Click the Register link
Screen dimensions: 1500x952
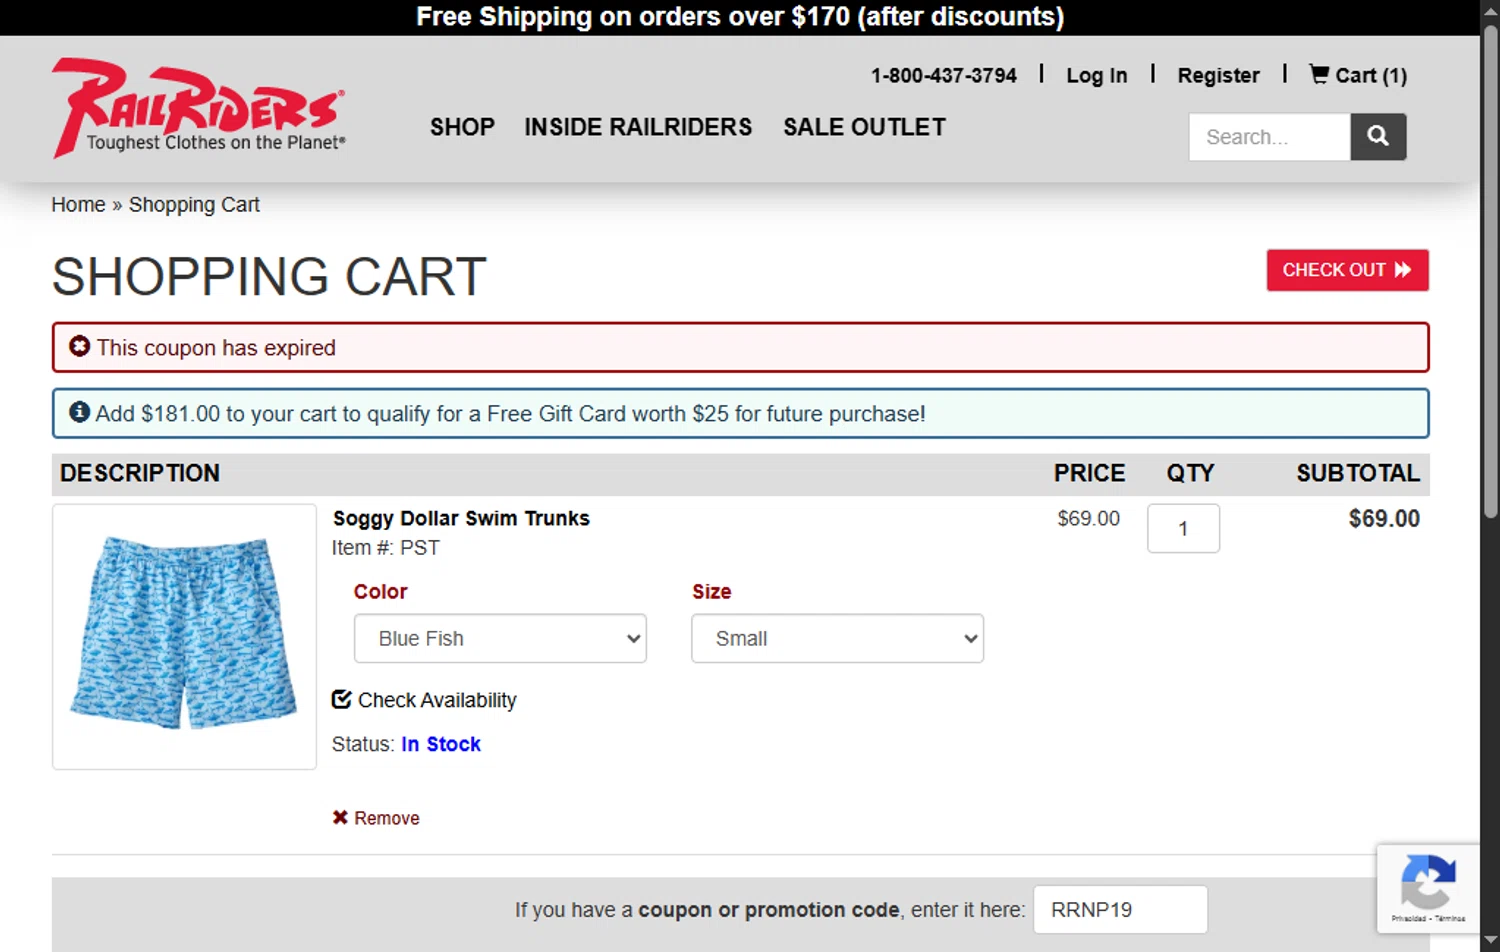pyautogui.click(x=1218, y=75)
